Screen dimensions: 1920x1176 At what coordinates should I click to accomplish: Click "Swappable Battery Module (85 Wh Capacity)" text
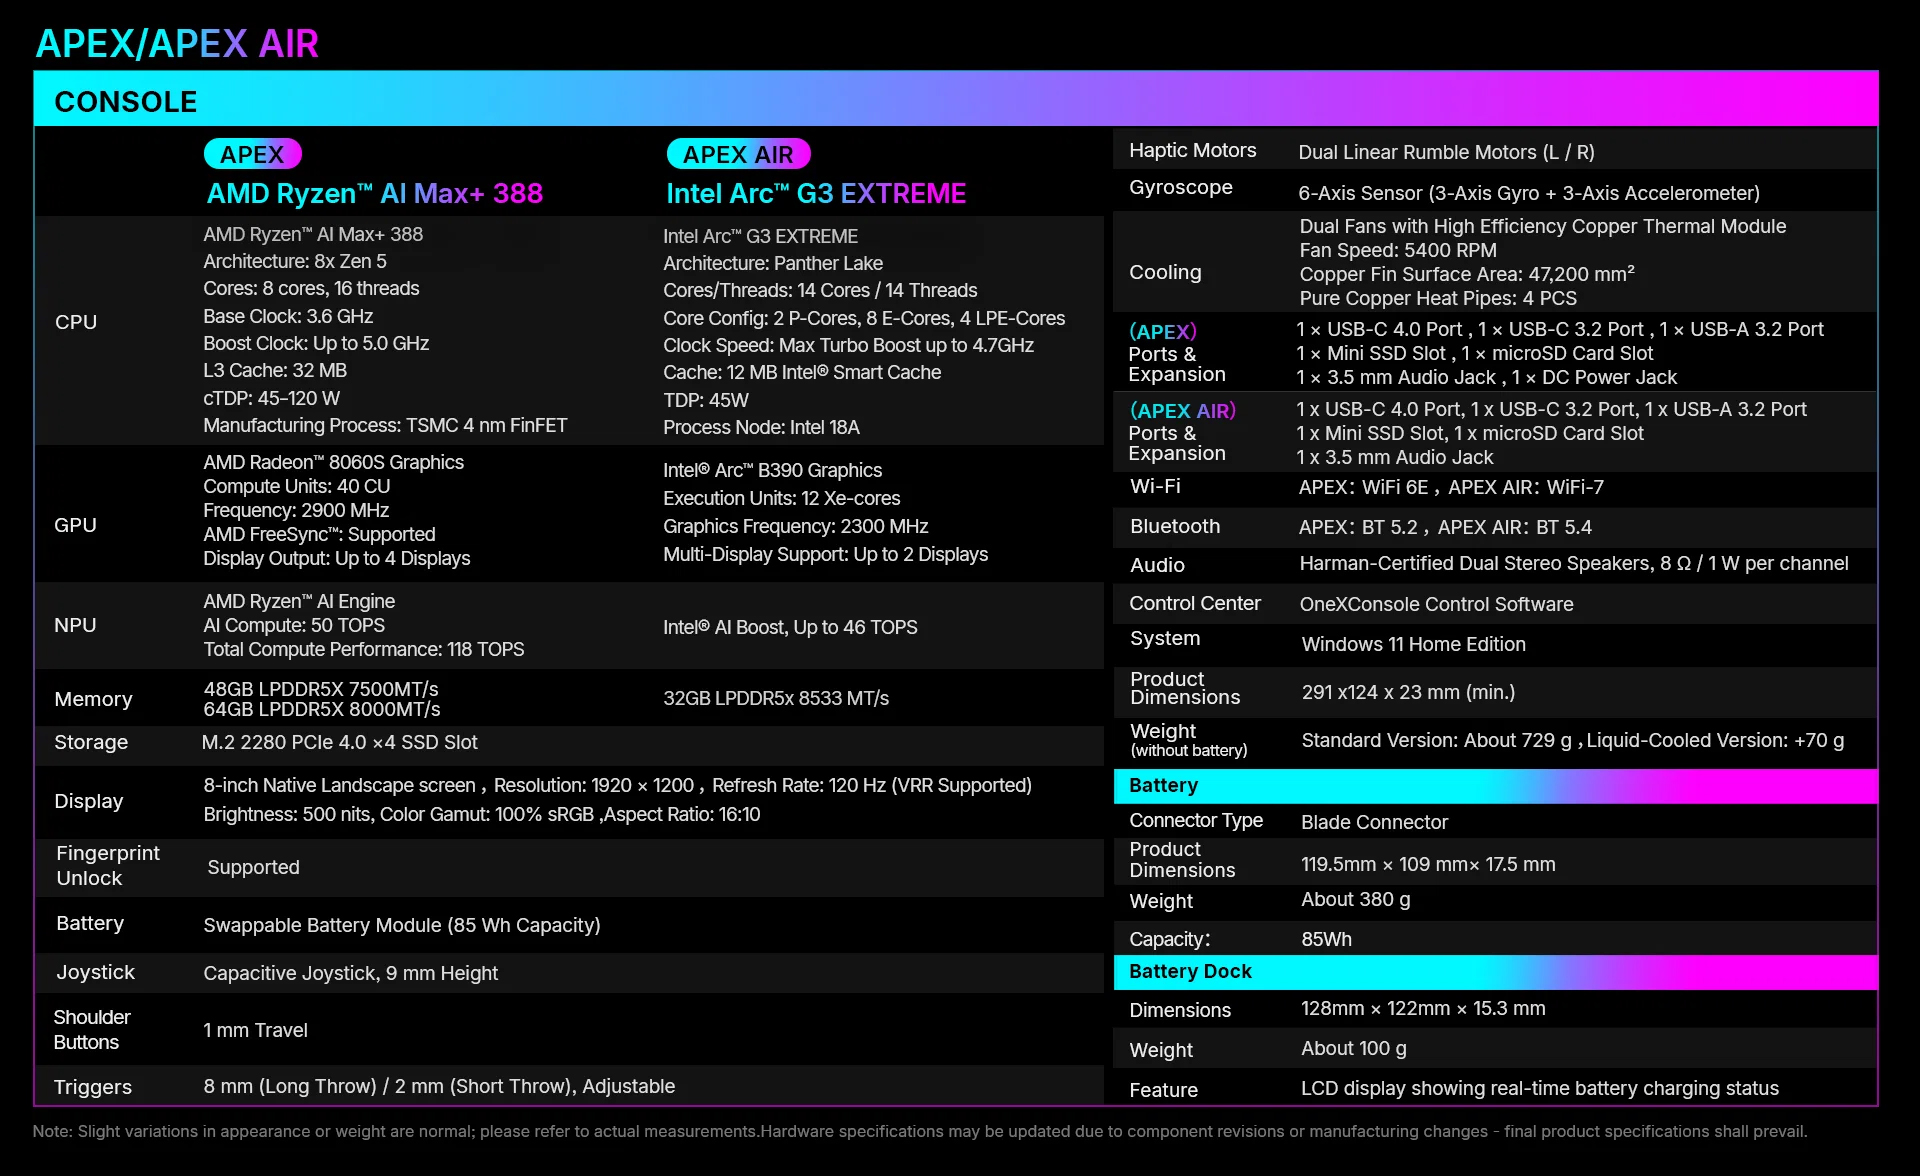[402, 925]
